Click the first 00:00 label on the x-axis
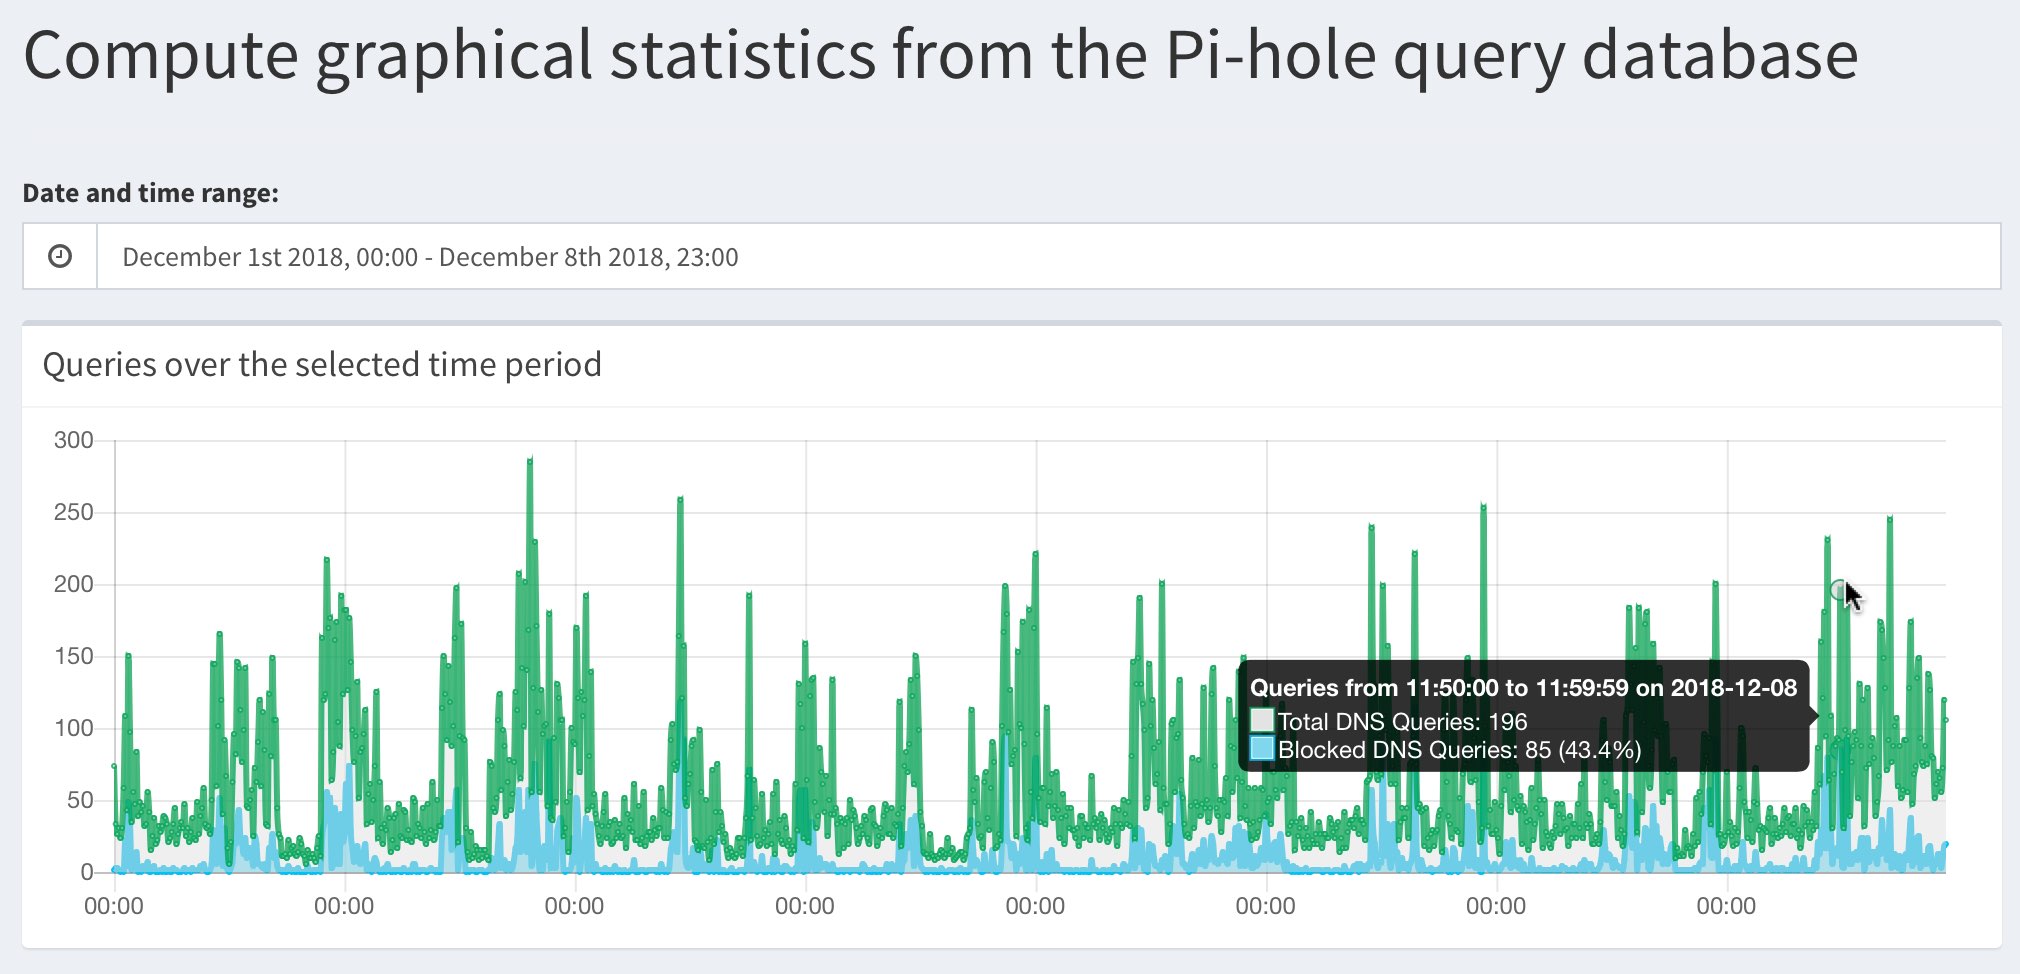 [114, 906]
